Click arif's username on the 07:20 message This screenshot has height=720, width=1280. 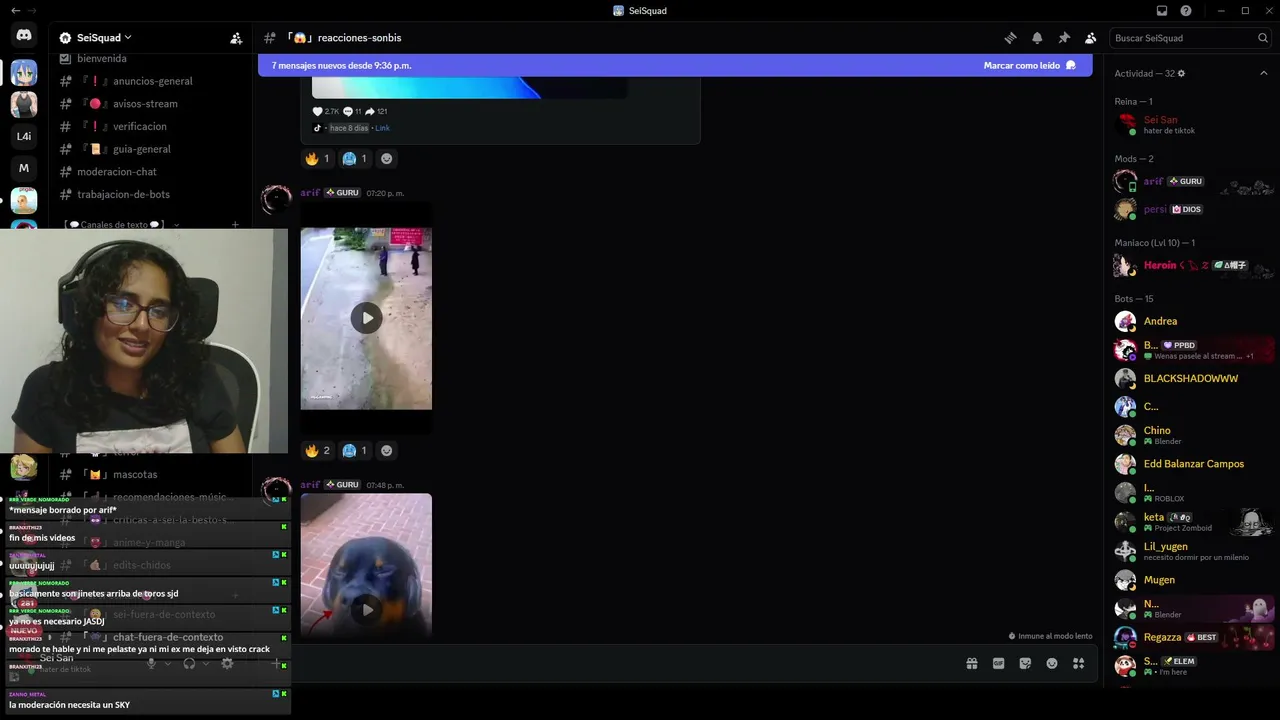tap(310, 193)
